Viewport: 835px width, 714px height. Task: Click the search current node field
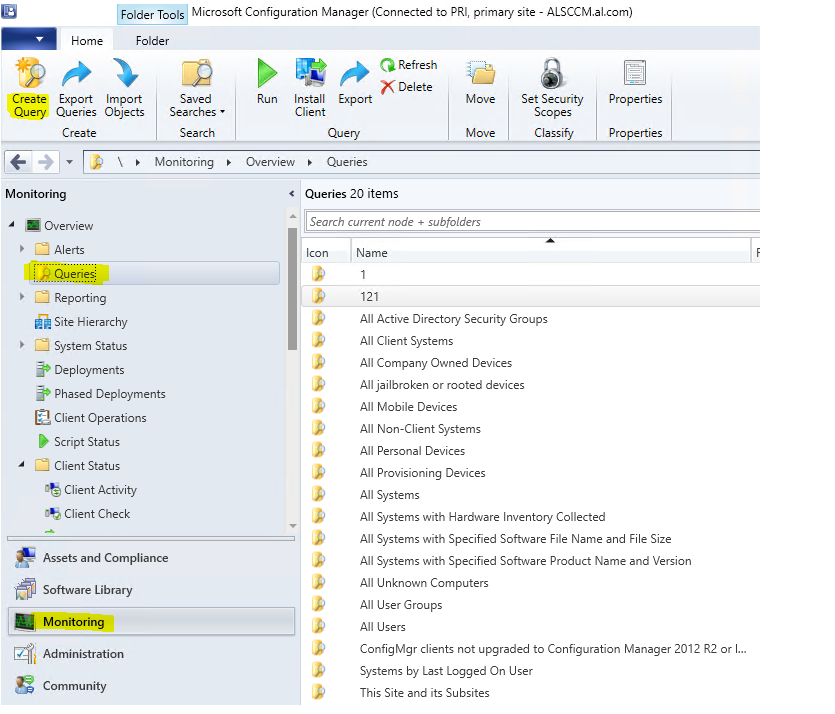[533, 221]
